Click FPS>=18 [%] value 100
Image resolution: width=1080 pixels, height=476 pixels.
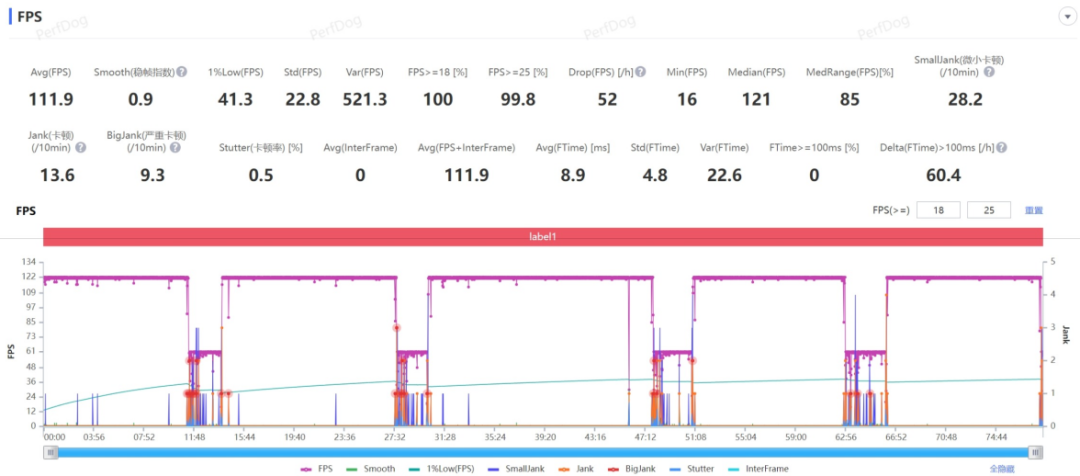[437, 100]
